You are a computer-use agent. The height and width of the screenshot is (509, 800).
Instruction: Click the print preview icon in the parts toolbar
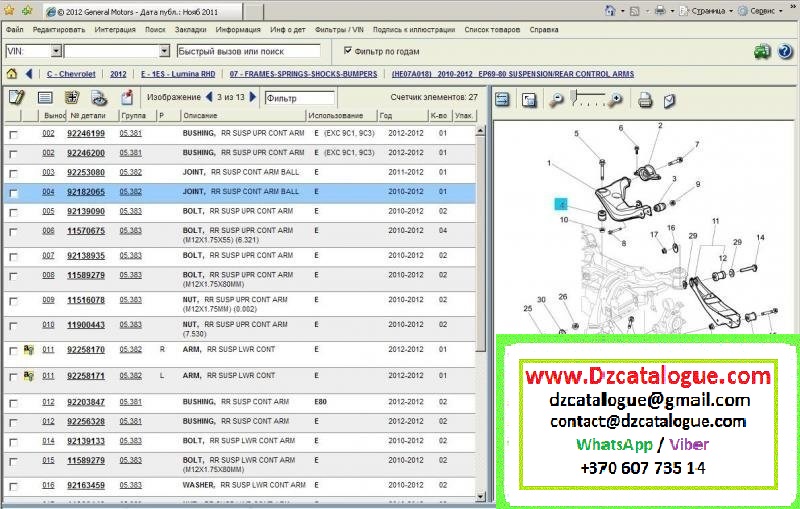pos(99,97)
